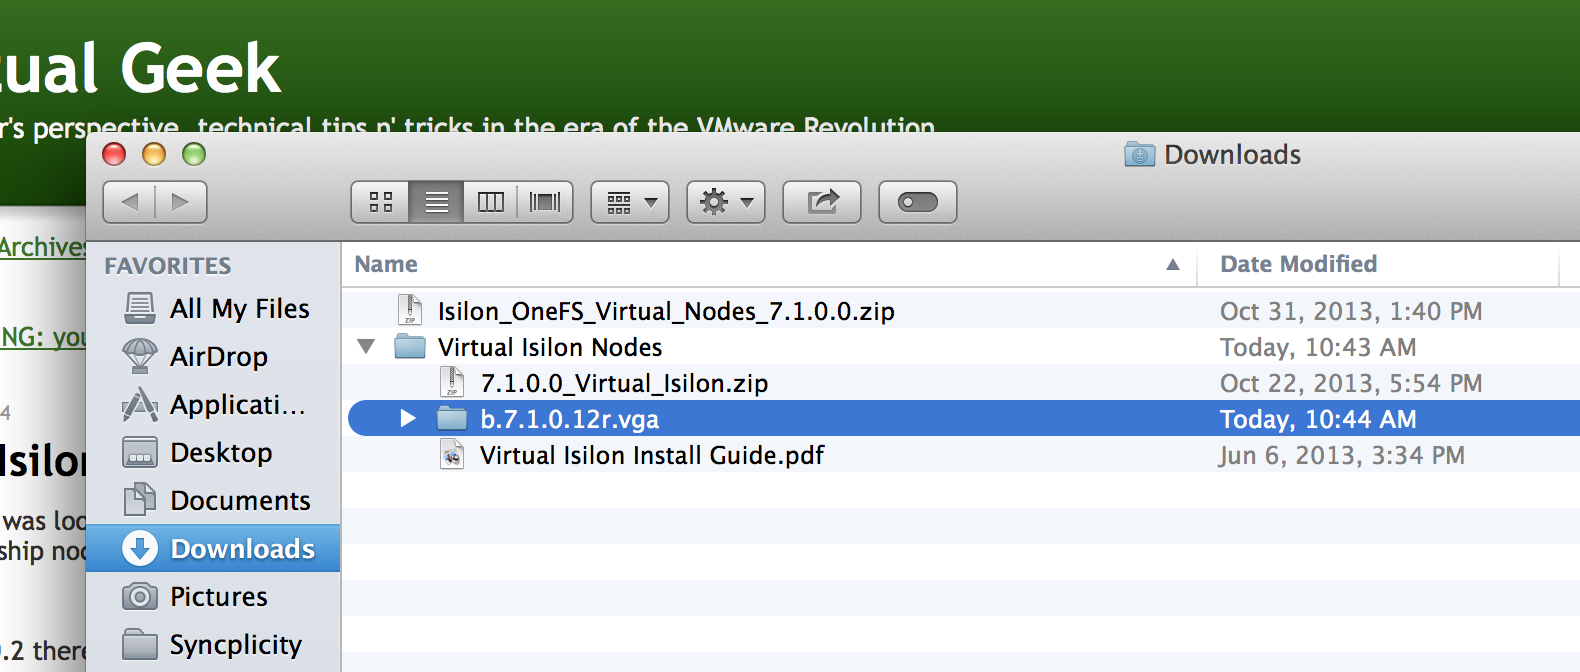Open the Syncplicity sidebar folder

coord(235,645)
